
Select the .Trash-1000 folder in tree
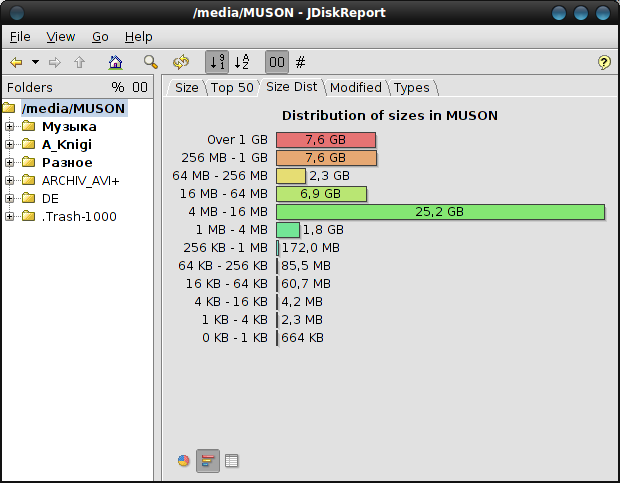click(x=79, y=217)
